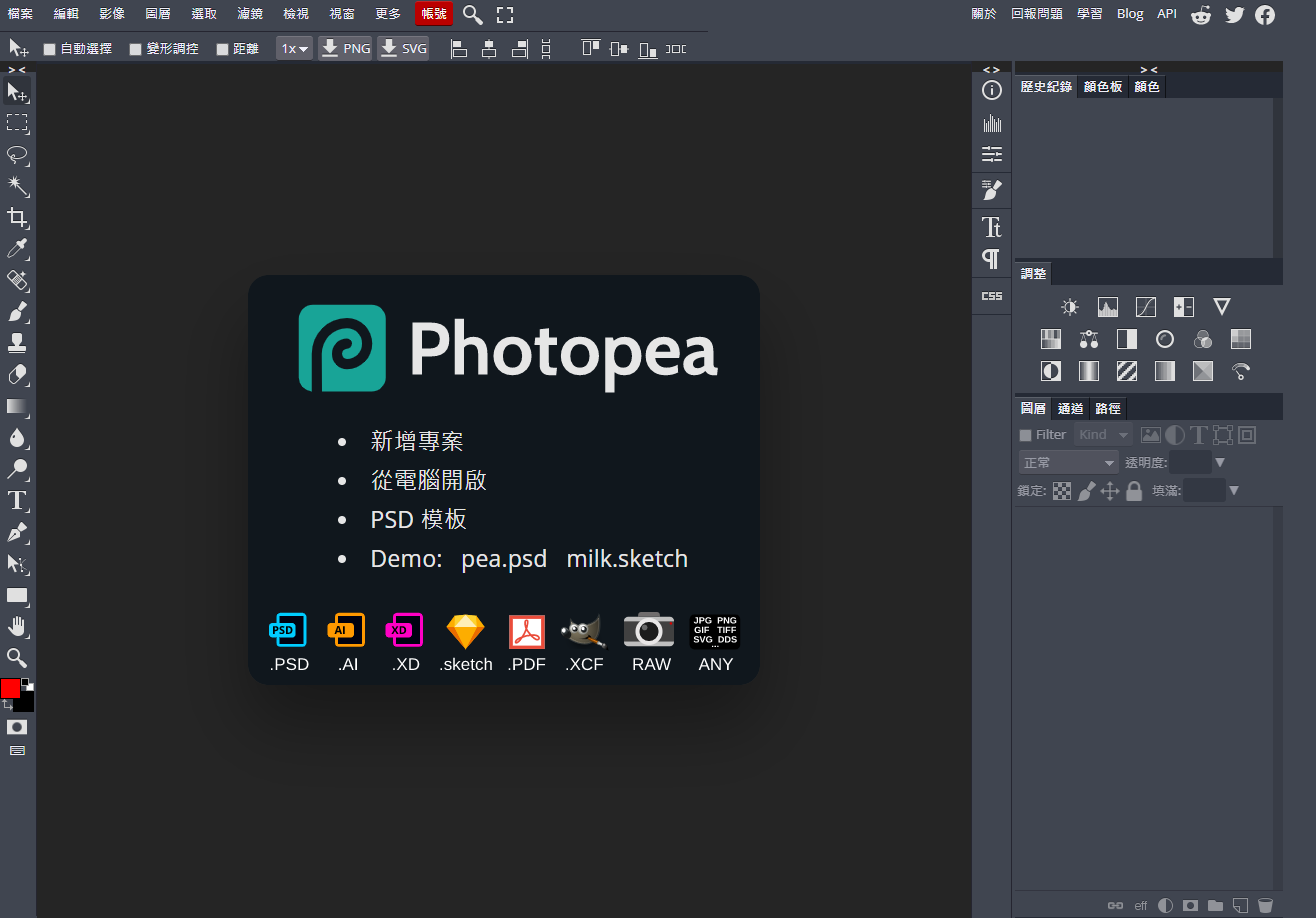Open the Info panel icon
Image resolution: width=1316 pixels, height=918 pixels.
(991, 91)
